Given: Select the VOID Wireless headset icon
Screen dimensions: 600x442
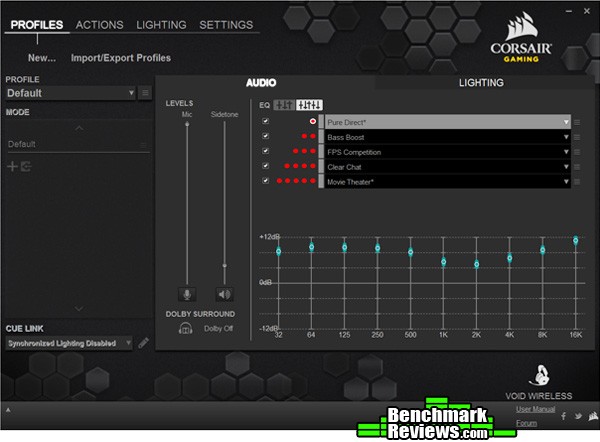Looking at the screenshot, I should point(539,376).
